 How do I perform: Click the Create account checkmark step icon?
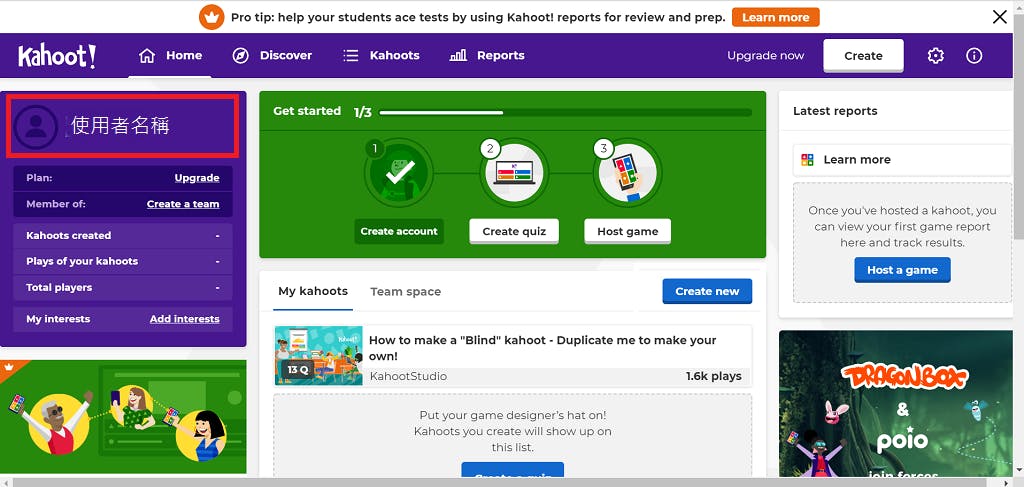(398, 174)
